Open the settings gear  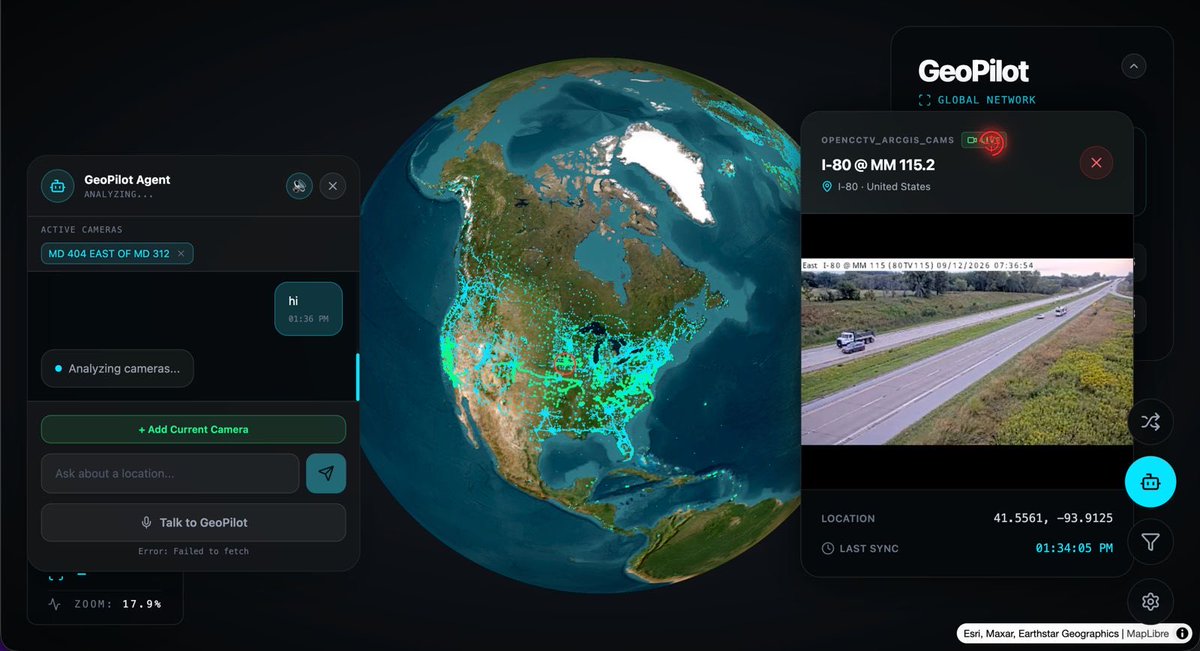[x=1150, y=602]
